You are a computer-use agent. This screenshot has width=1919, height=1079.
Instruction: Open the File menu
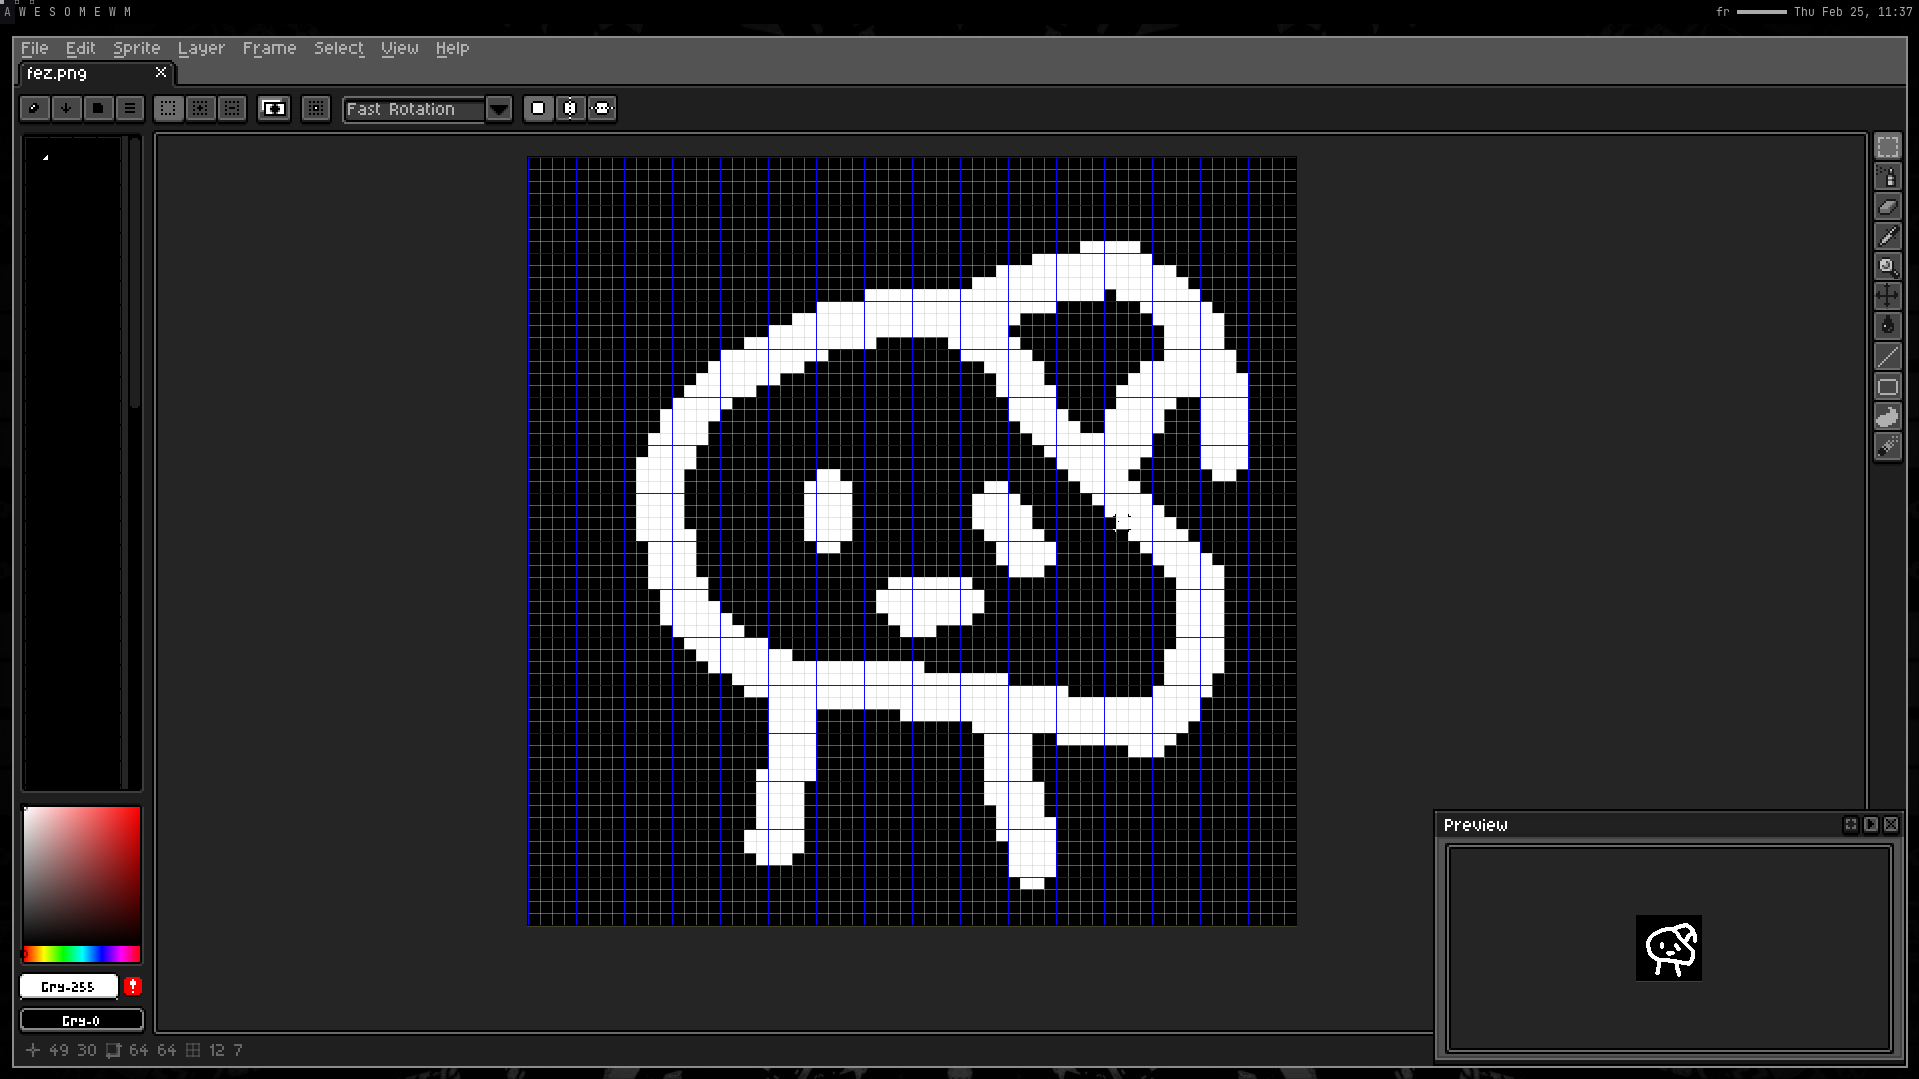34,48
